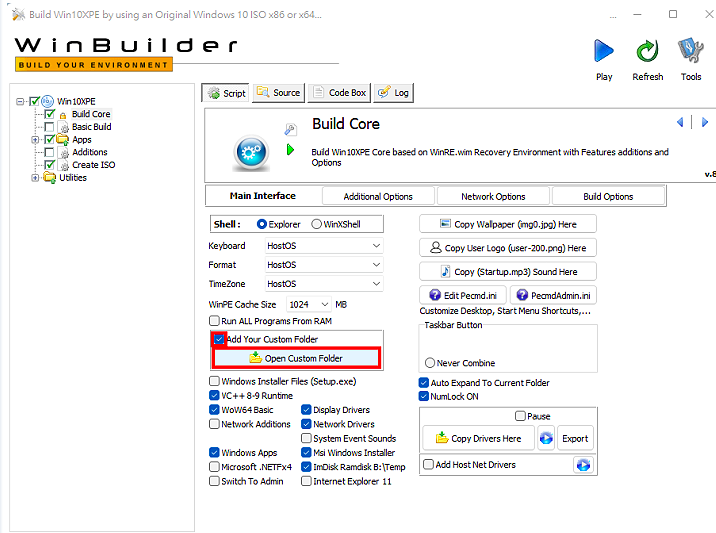Open the Tools icon
This screenshot has height=533, width=716.
(690, 50)
